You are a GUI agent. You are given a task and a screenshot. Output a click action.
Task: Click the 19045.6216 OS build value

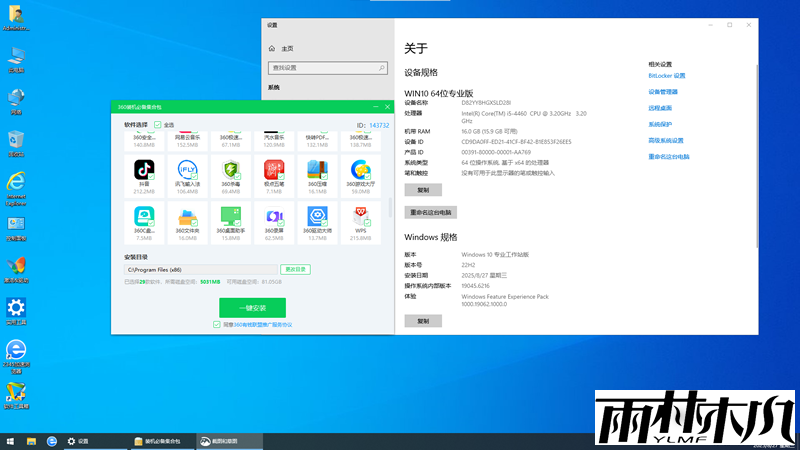tap(476, 286)
